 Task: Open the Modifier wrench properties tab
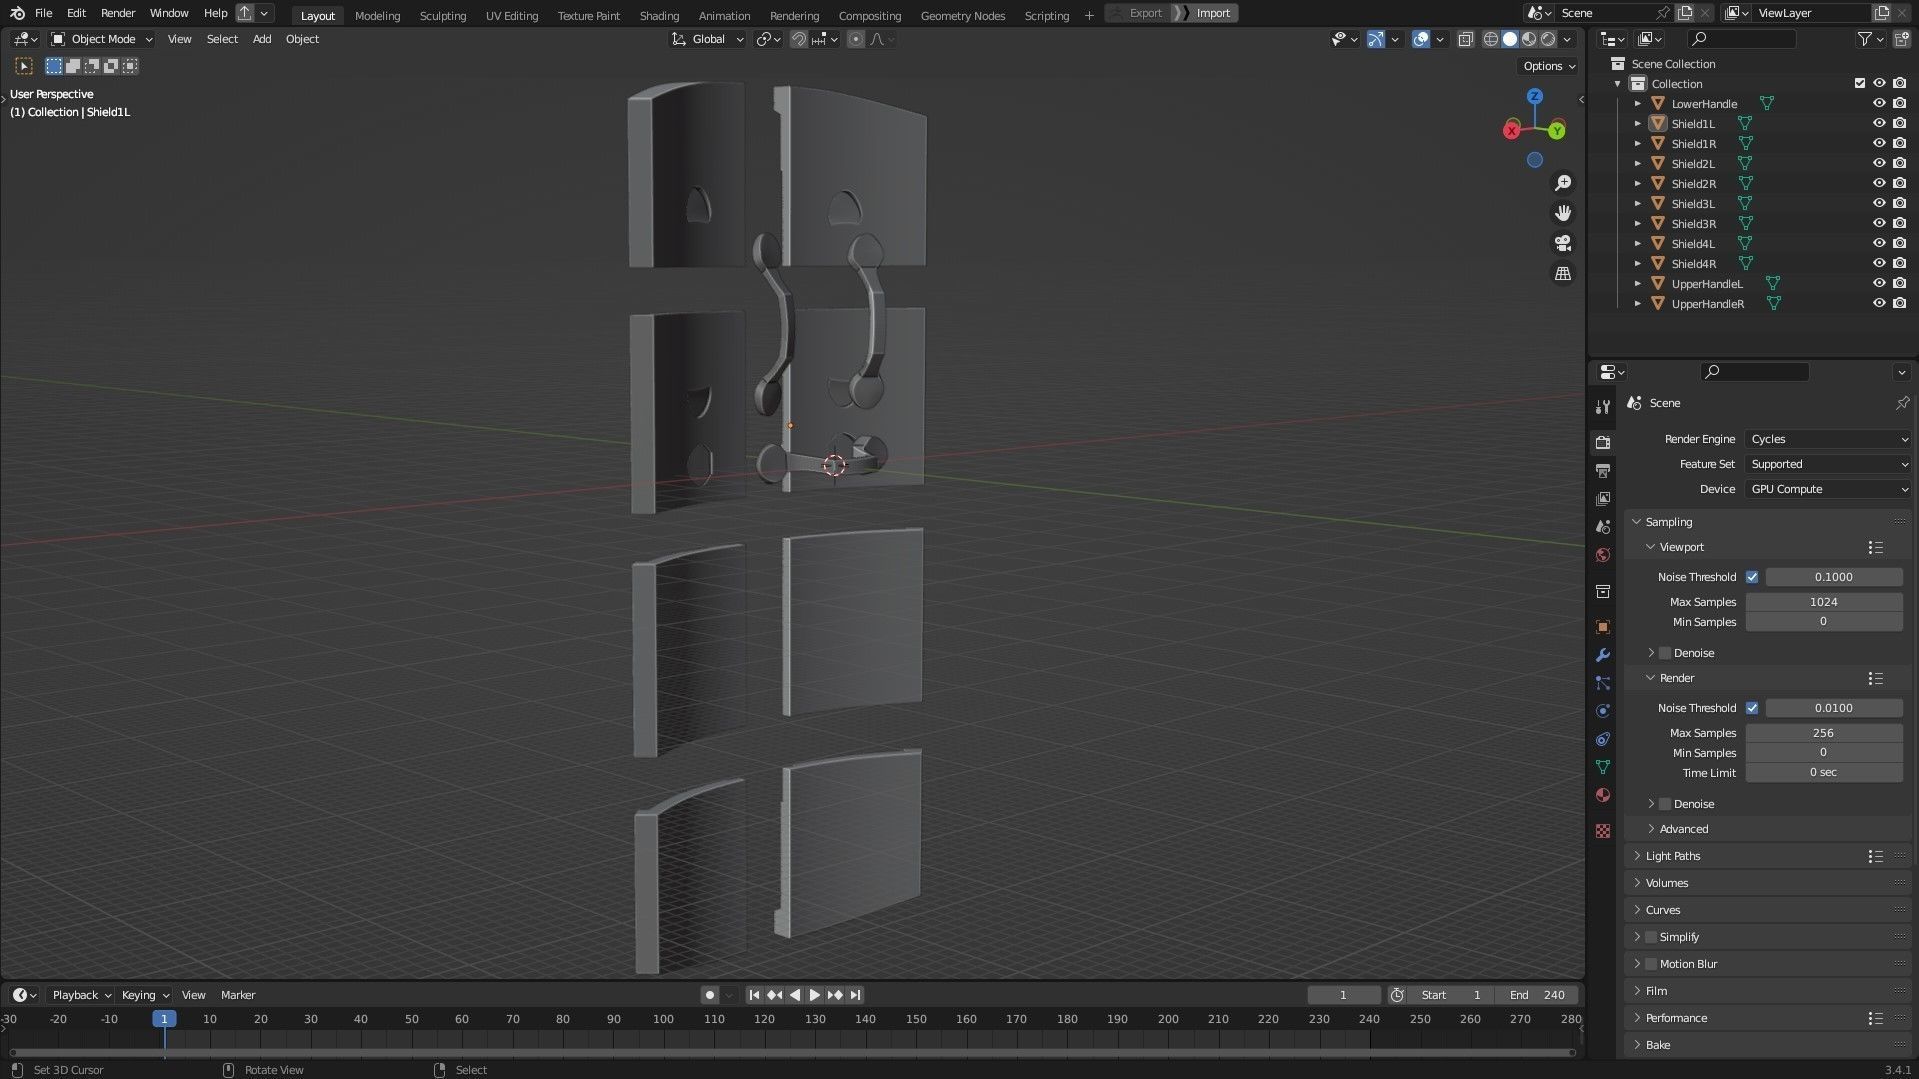pyautogui.click(x=1603, y=655)
